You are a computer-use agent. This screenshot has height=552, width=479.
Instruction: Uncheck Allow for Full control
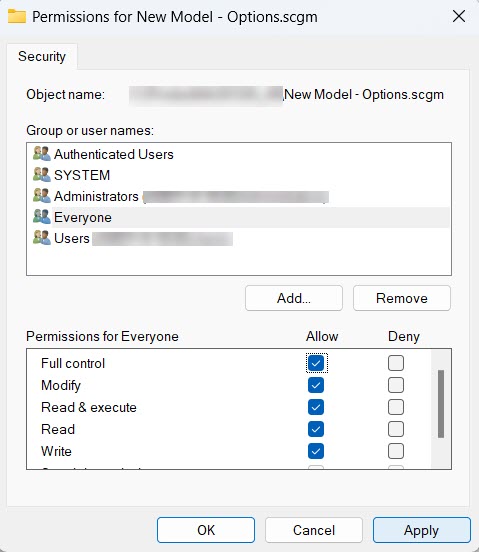tap(316, 363)
